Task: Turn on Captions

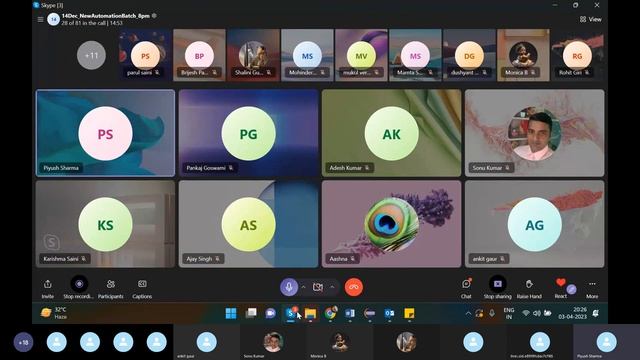Action: coord(142,288)
